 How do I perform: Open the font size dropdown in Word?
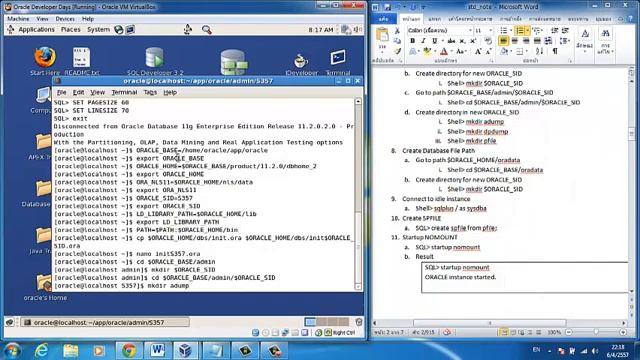[x=491, y=31]
